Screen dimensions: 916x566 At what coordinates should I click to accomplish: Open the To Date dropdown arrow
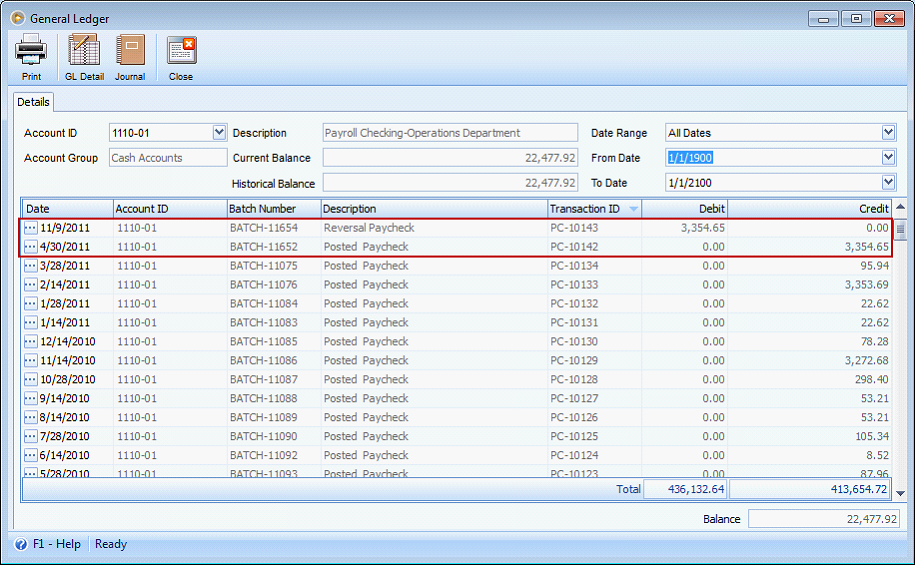pos(889,183)
